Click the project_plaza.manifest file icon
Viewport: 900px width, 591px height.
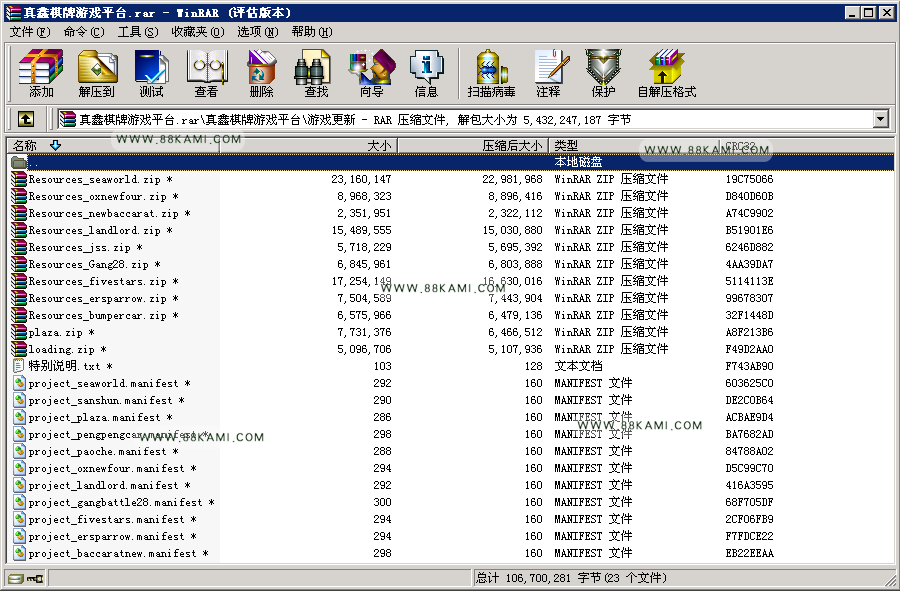click(20, 417)
